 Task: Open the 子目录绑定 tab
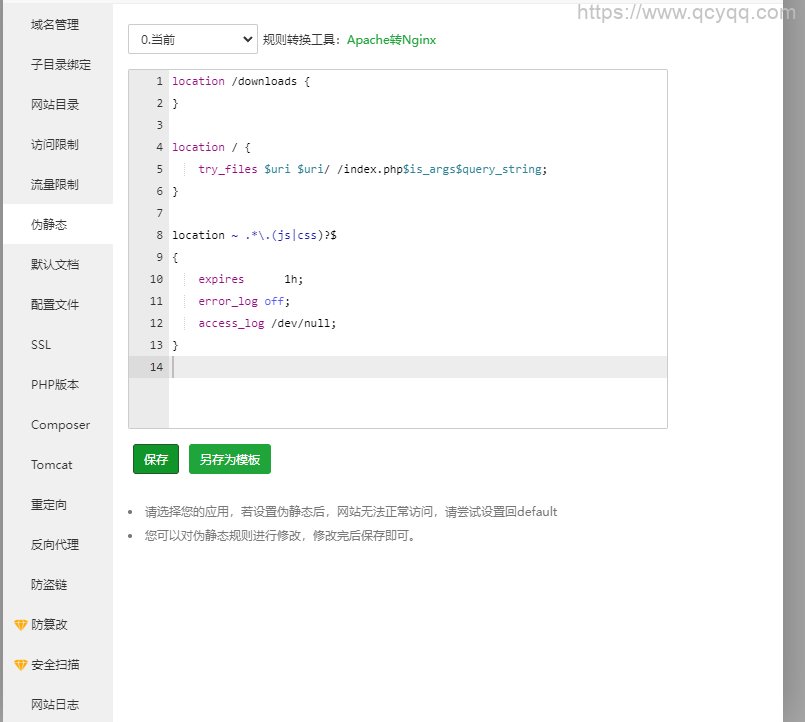click(x=60, y=64)
